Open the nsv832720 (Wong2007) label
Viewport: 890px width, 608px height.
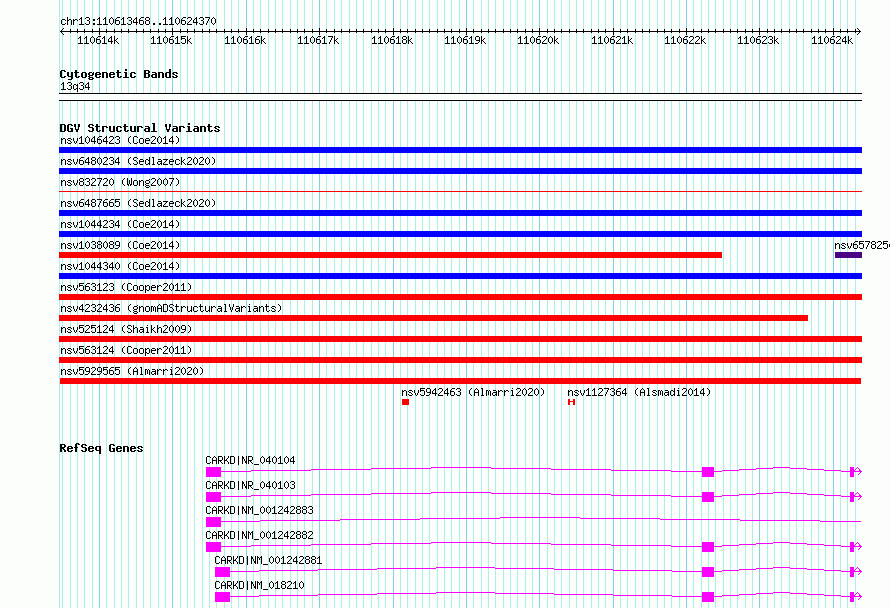[x=120, y=182]
